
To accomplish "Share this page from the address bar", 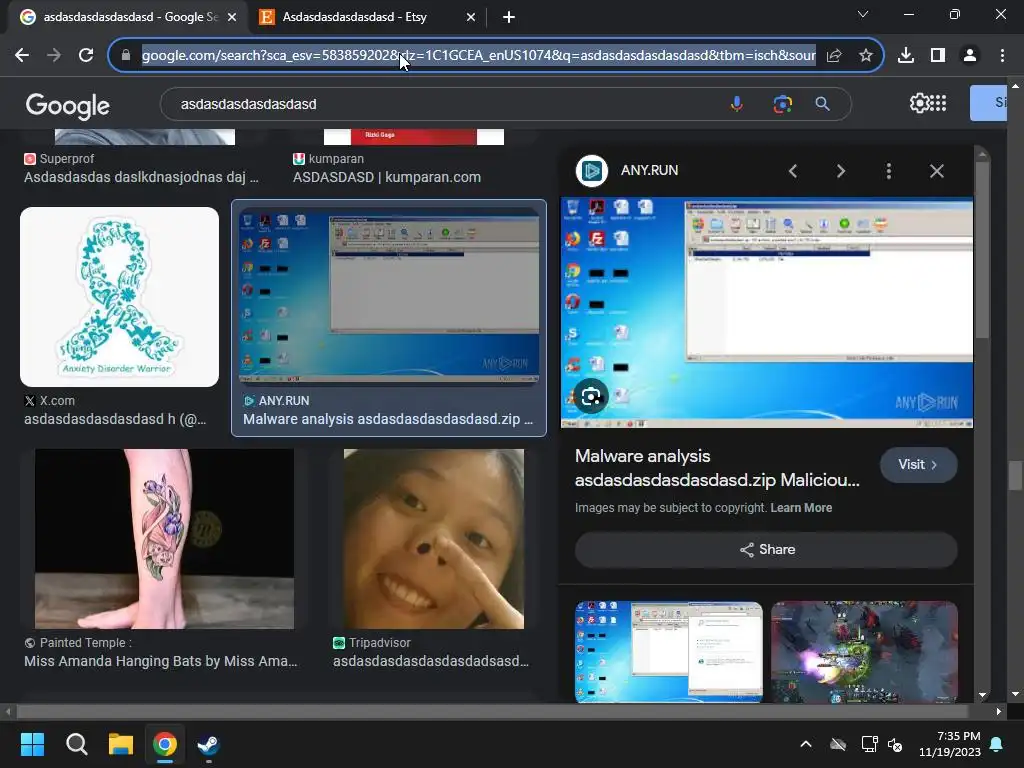I will [834, 56].
